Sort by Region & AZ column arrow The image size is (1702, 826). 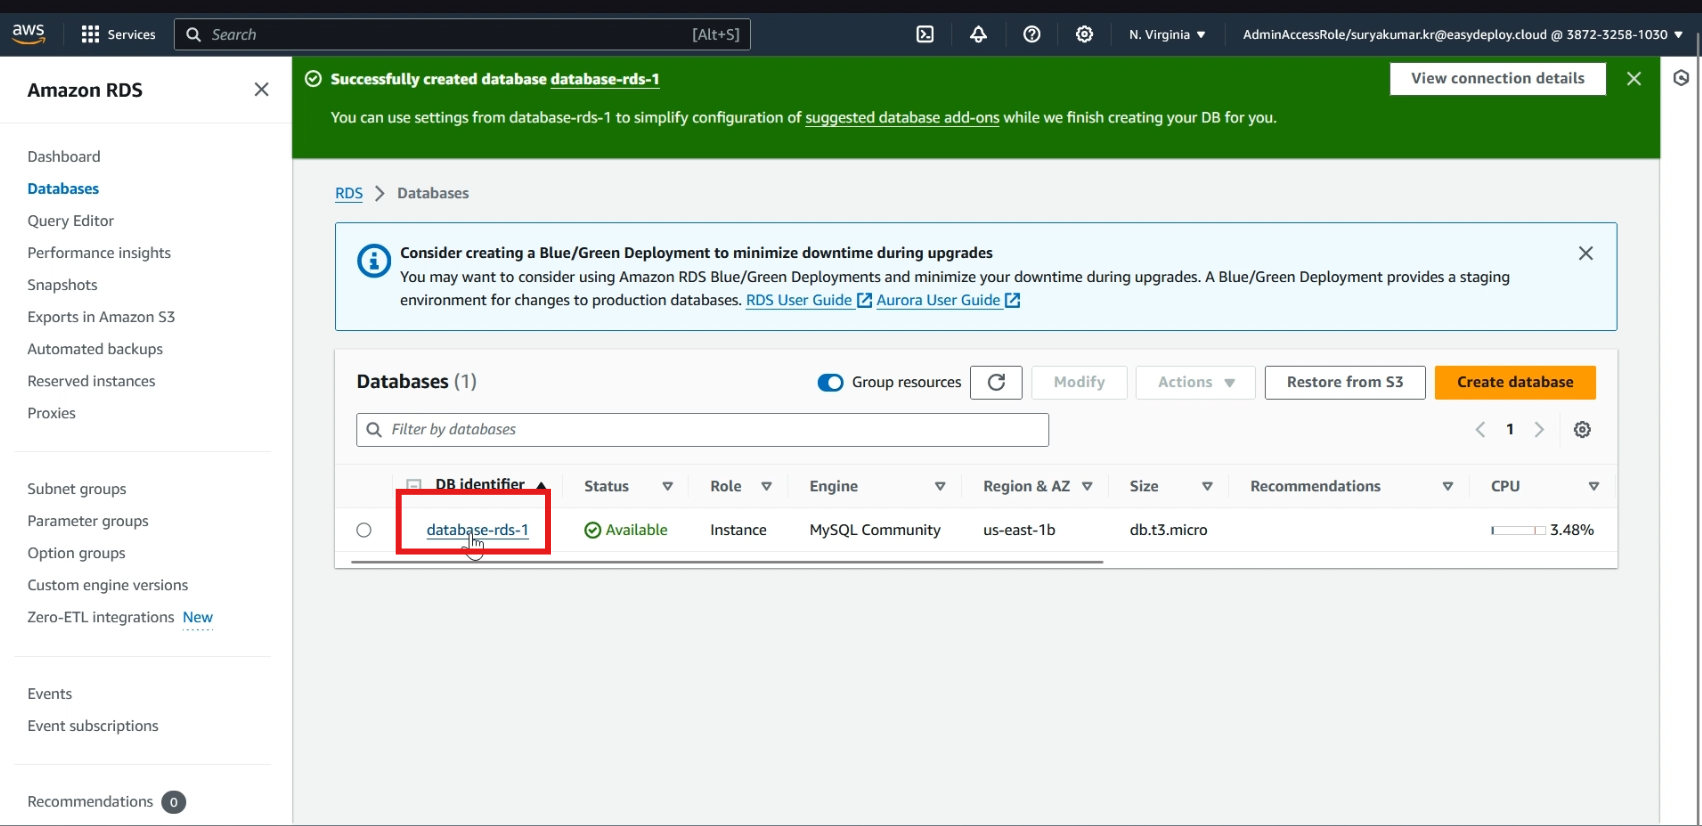[1087, 486]
